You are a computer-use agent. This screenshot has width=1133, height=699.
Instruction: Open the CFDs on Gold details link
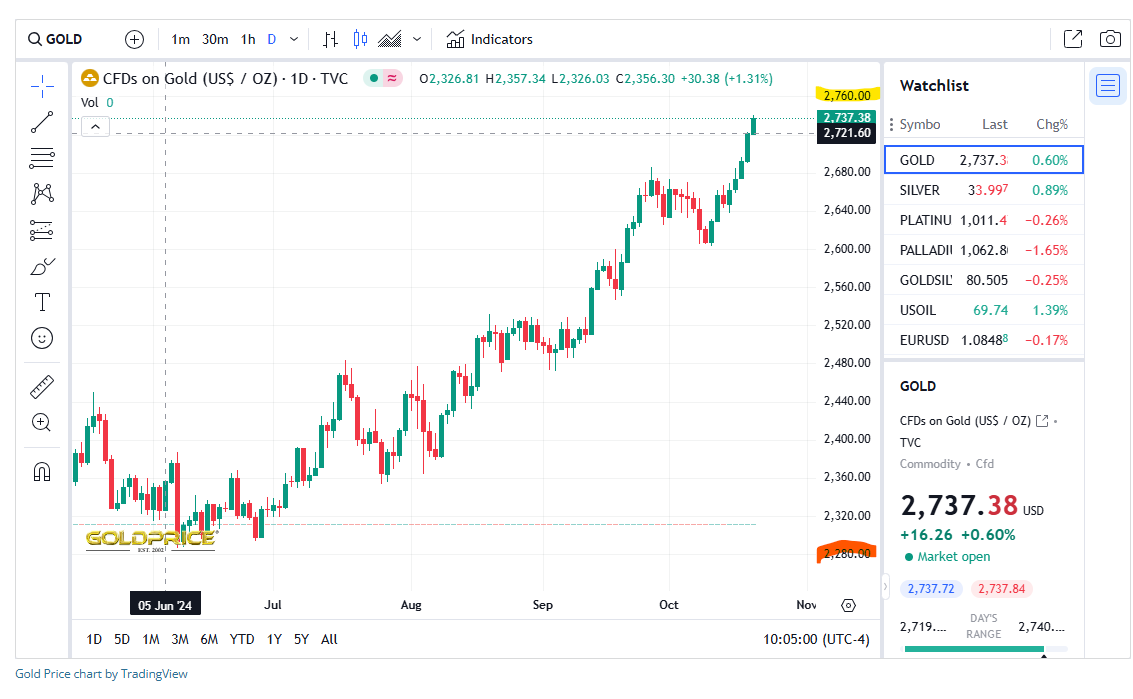tap(1042, 421)
